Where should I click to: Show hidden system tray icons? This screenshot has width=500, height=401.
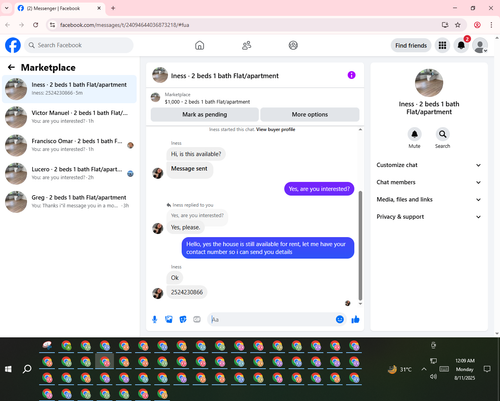point(424,369)
